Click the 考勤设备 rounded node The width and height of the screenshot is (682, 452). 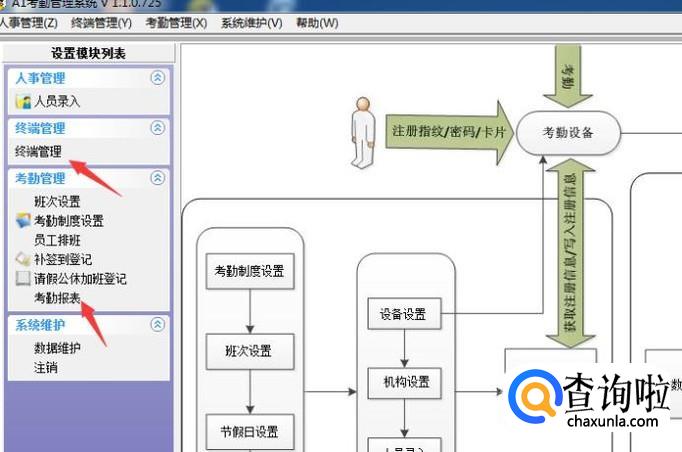click(568, 133)
